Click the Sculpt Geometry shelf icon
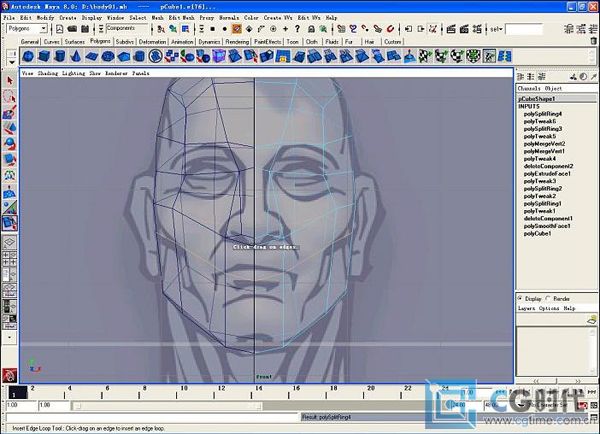 [409, 56]
